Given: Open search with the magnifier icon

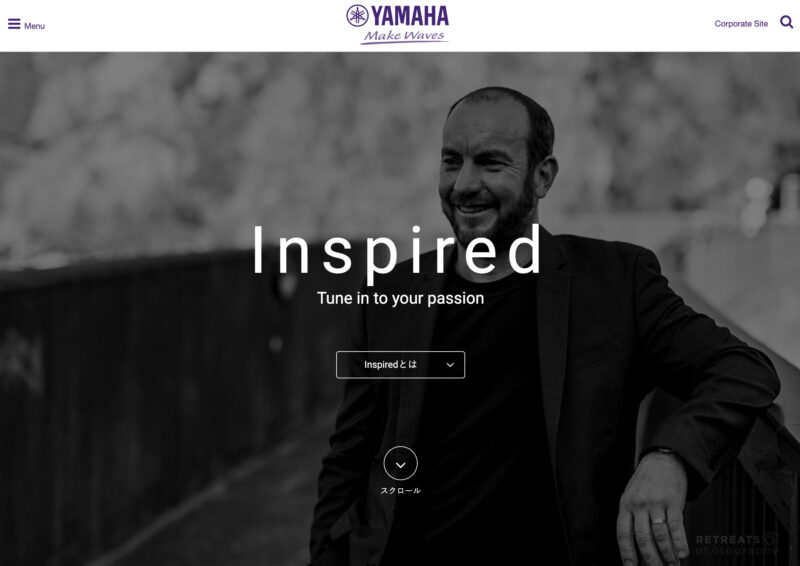Looking at the screenshot, I should (x=786, y=22).
